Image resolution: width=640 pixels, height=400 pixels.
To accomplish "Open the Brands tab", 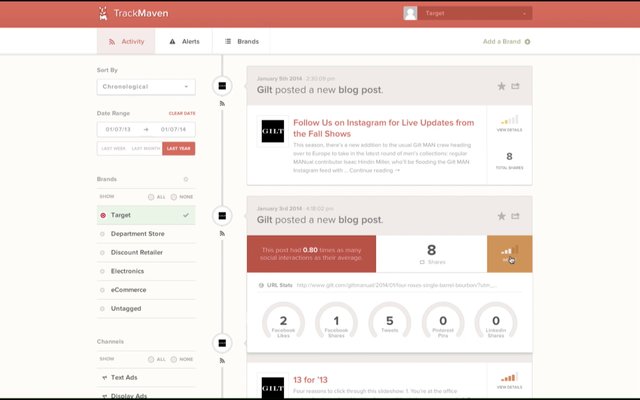I will click(x=242, y=41).
